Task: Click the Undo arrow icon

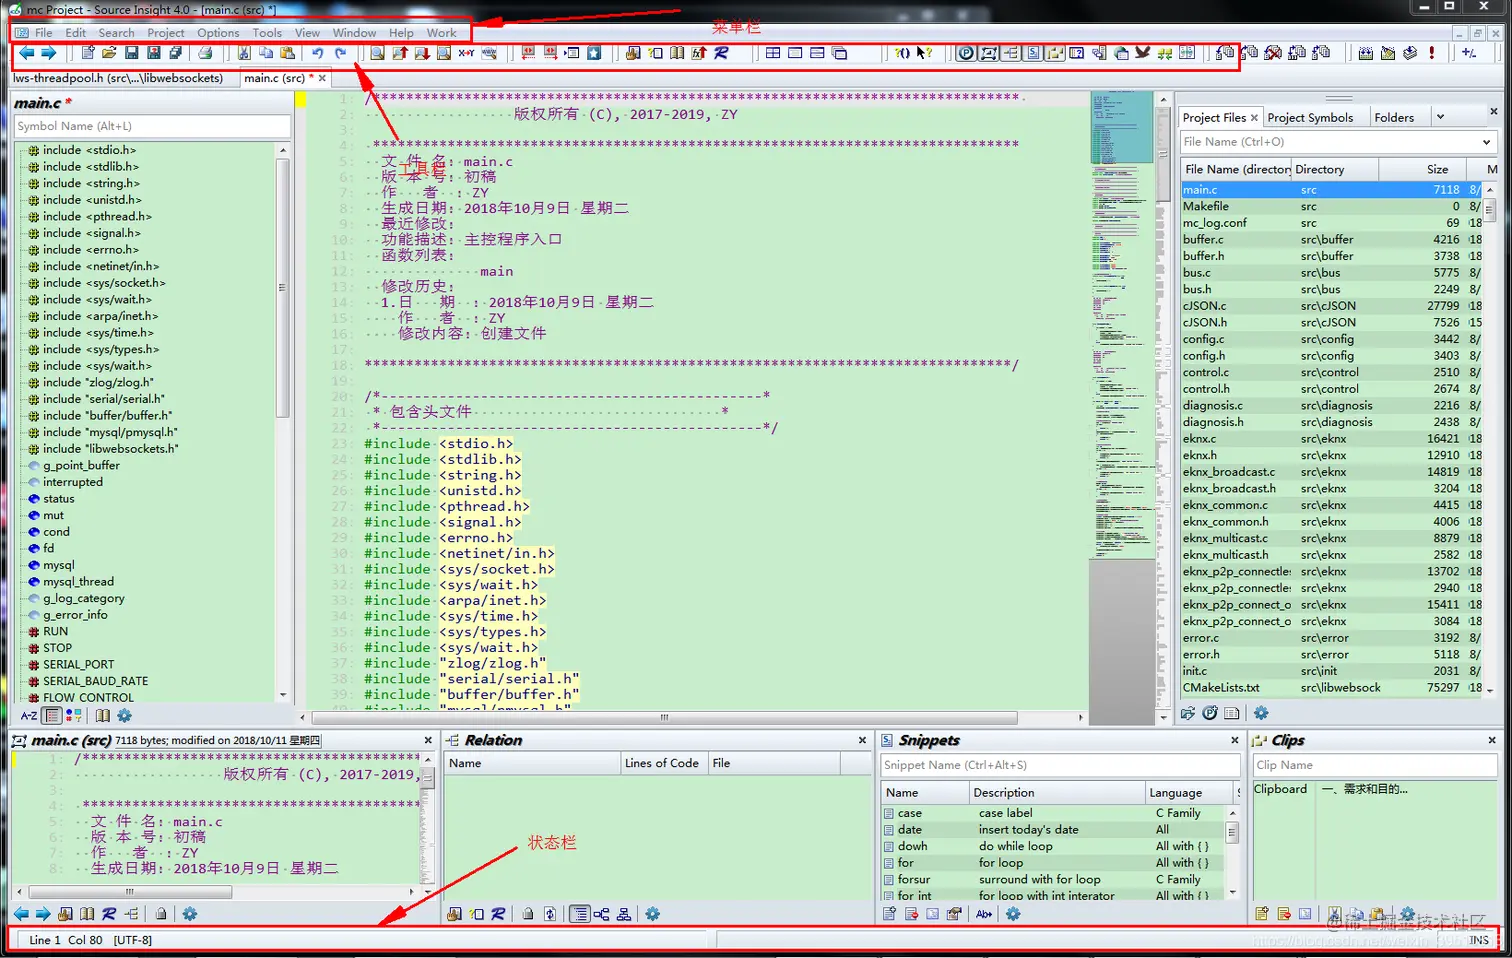Action: pos(317,53)
